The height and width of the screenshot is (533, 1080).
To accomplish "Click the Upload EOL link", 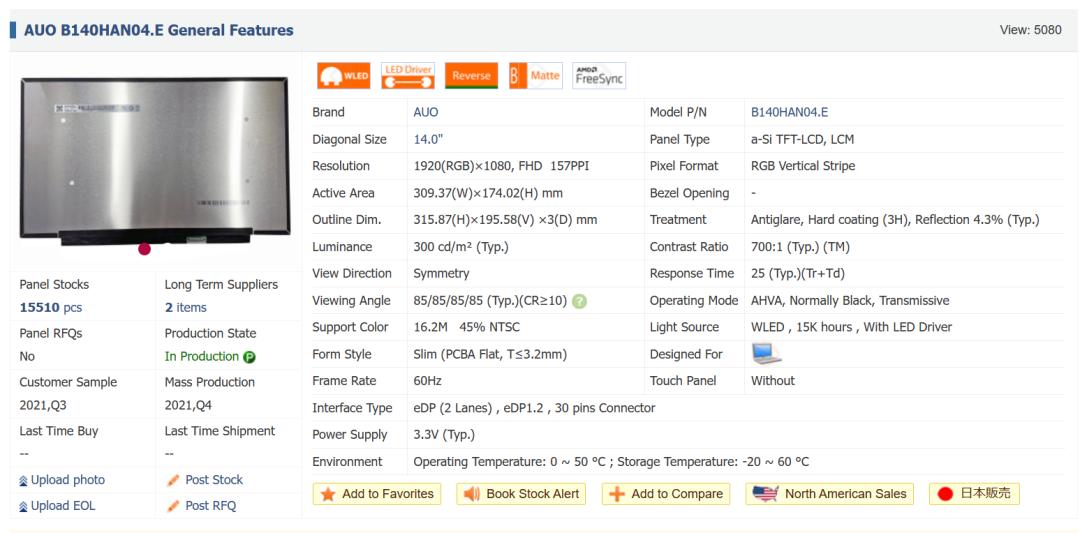I will click(x=63, y=505).
